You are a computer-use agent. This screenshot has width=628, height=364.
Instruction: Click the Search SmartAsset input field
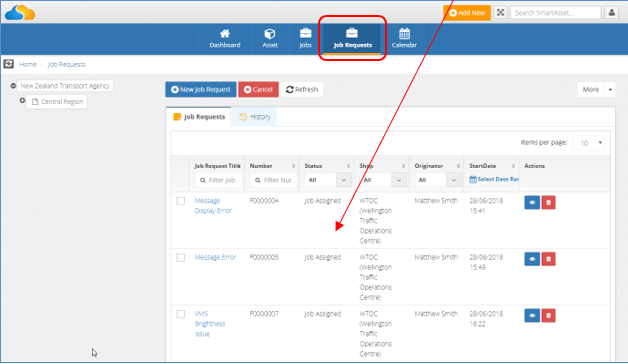(556, 13)
